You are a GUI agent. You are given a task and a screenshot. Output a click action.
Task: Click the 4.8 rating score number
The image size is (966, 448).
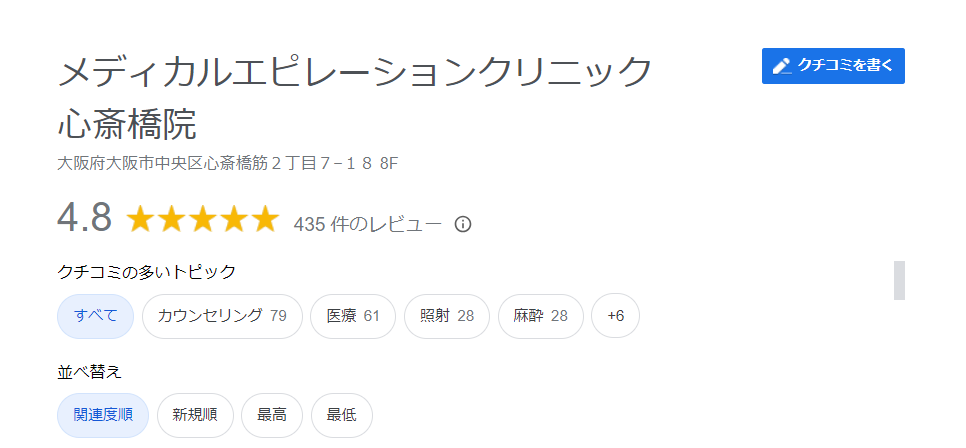coord(84,218)
